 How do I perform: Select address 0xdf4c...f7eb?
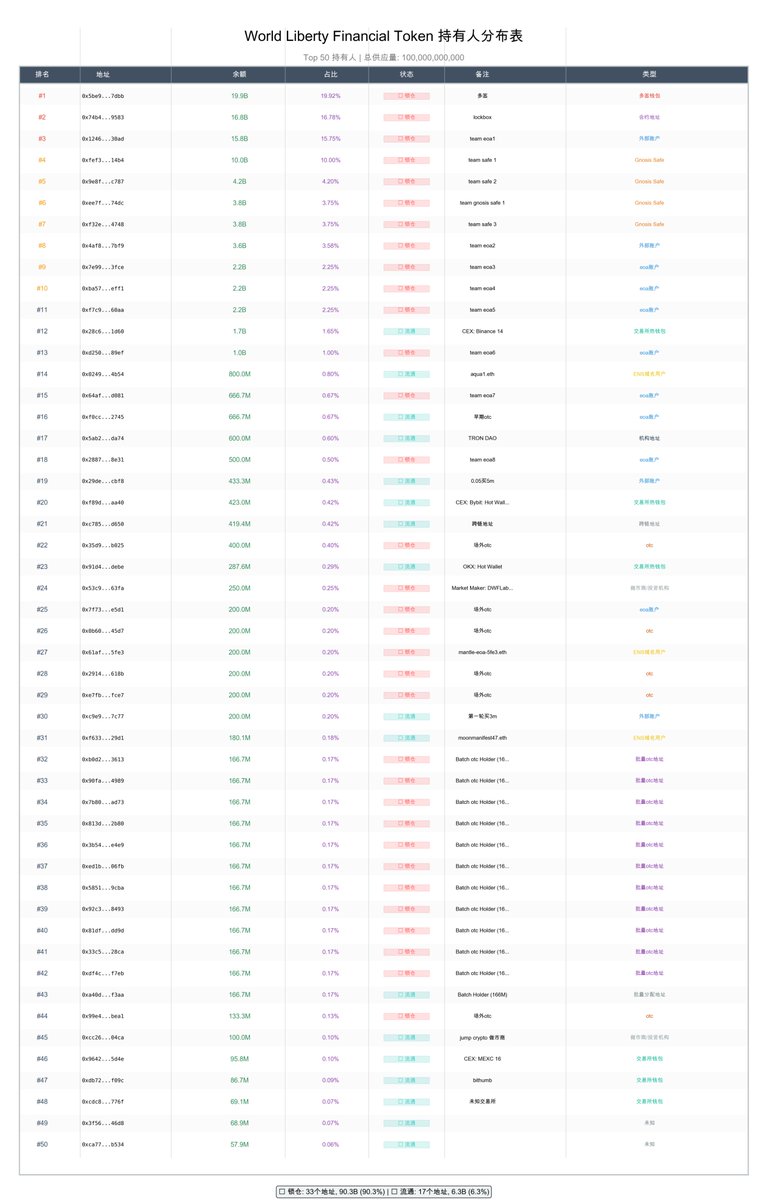click(x=103, y=973)
